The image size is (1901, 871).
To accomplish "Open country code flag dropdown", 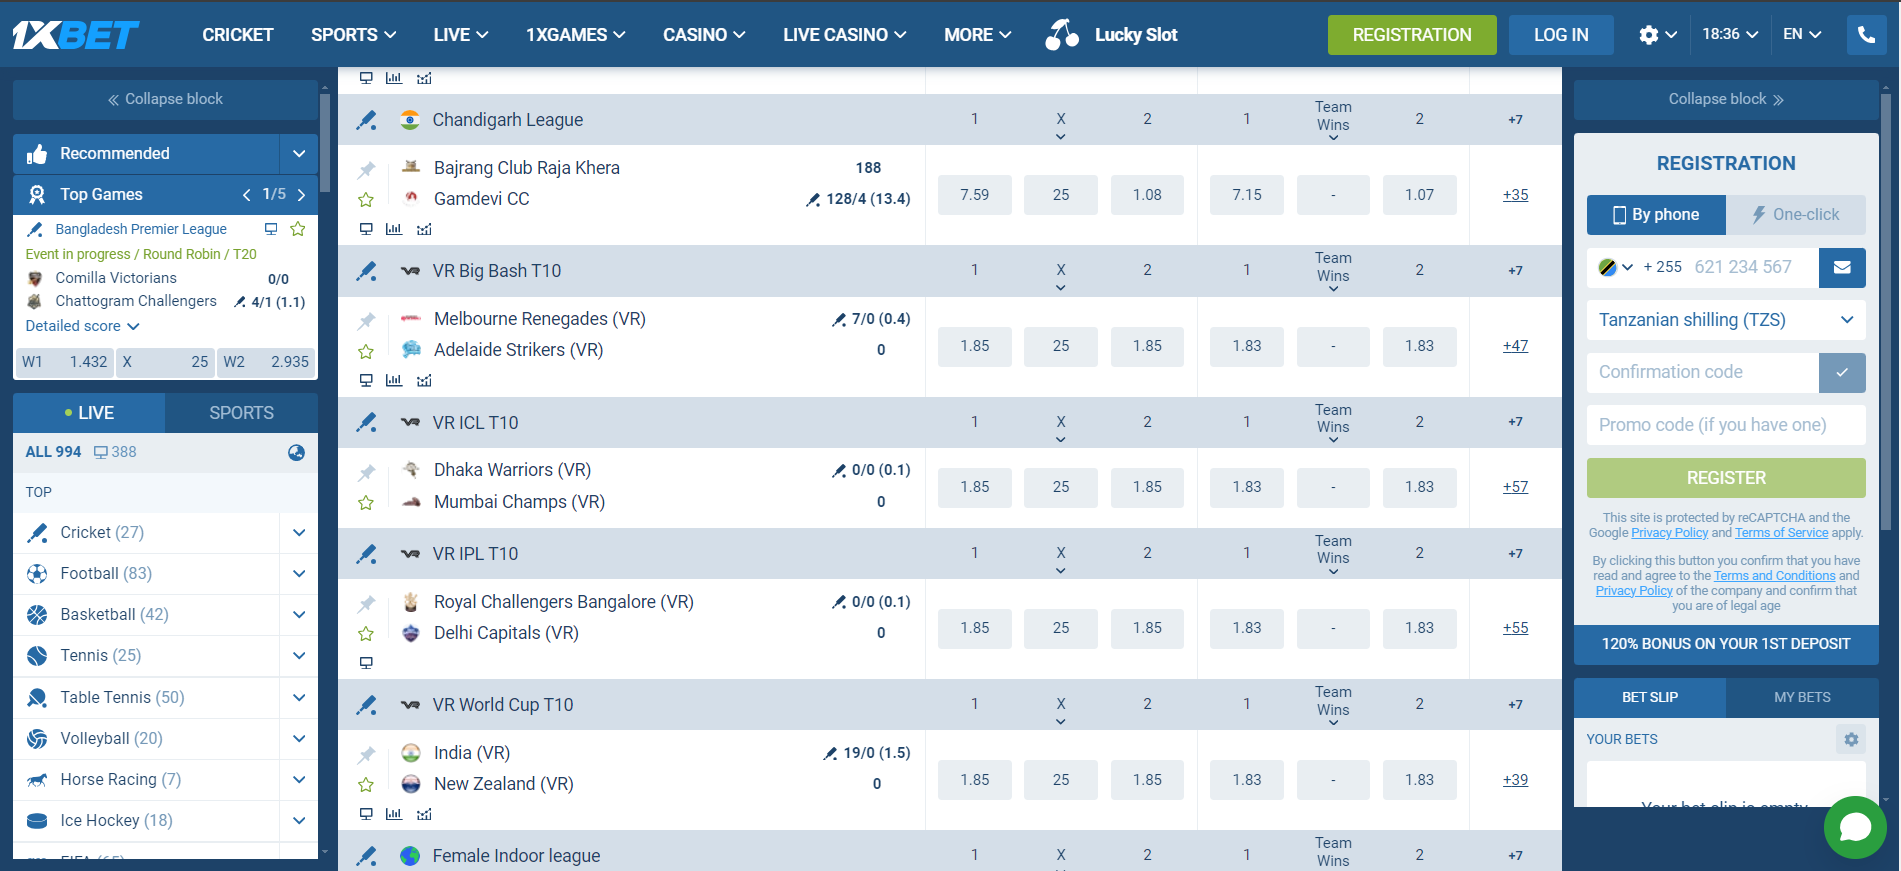I will pyautogui.click(x=1615, y=268).
